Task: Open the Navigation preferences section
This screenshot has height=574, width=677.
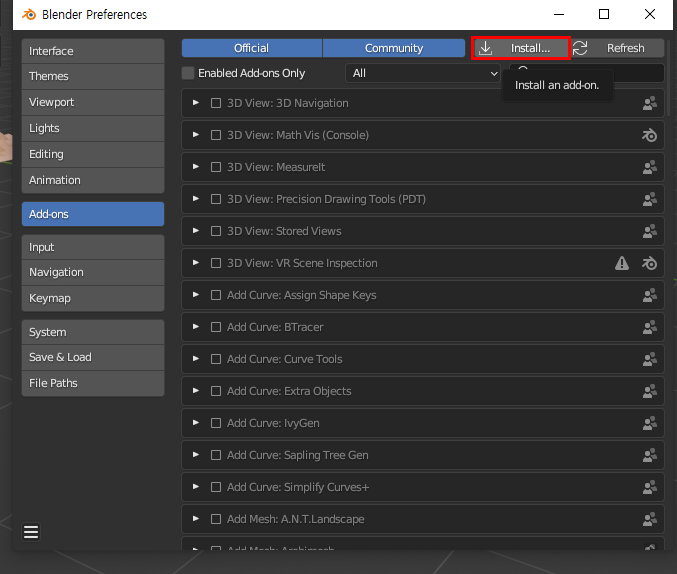Action: 93,272
